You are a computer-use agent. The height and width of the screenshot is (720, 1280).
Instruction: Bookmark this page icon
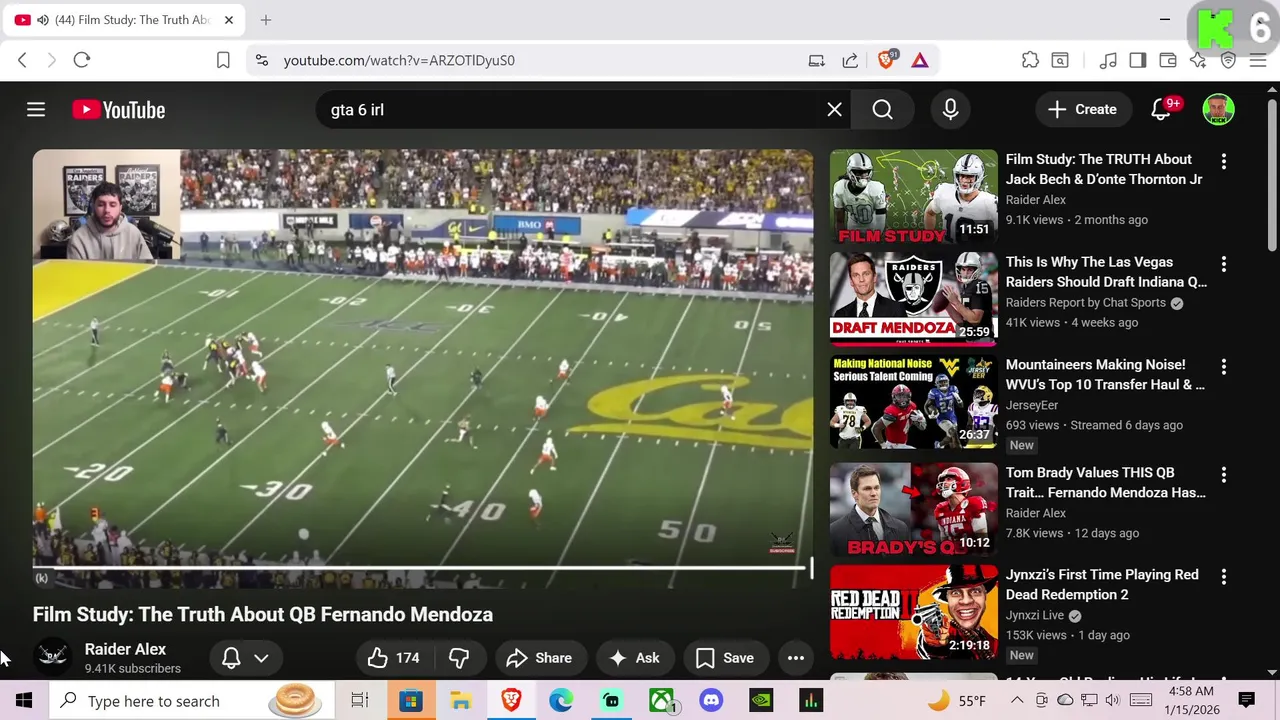[x=224, y=60]
